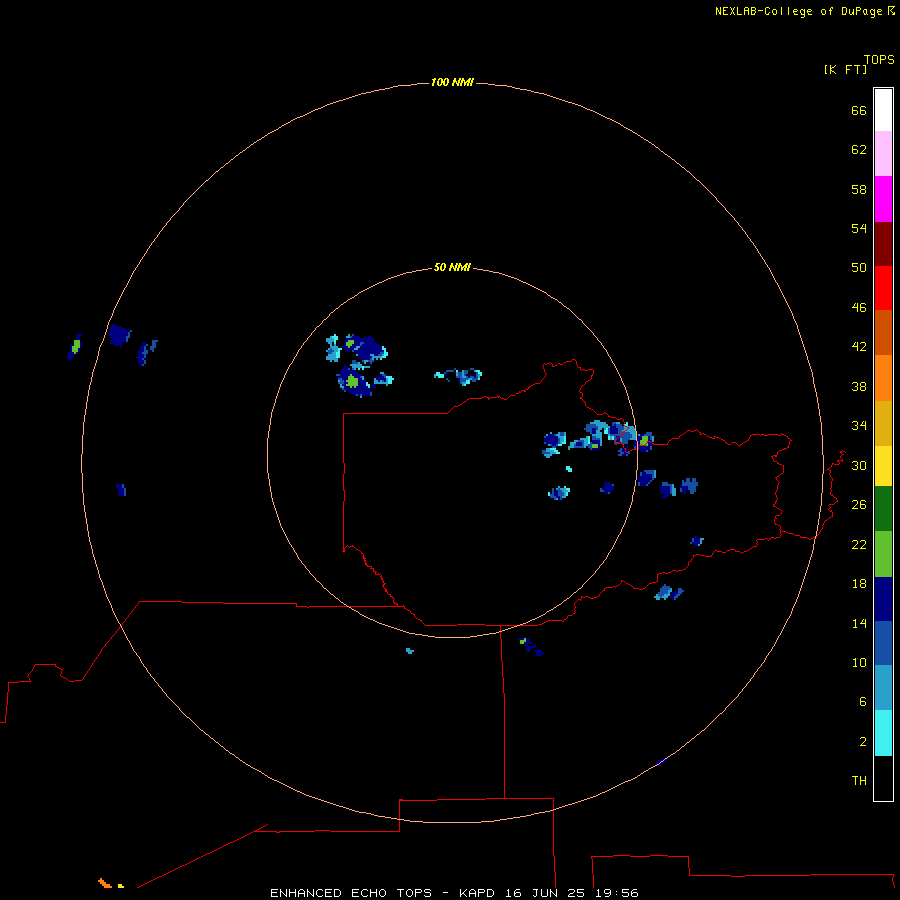This screenshot has height=900, width=900.
Task: Click the magenta 58 legend swatch
Action: click(883, 199)
